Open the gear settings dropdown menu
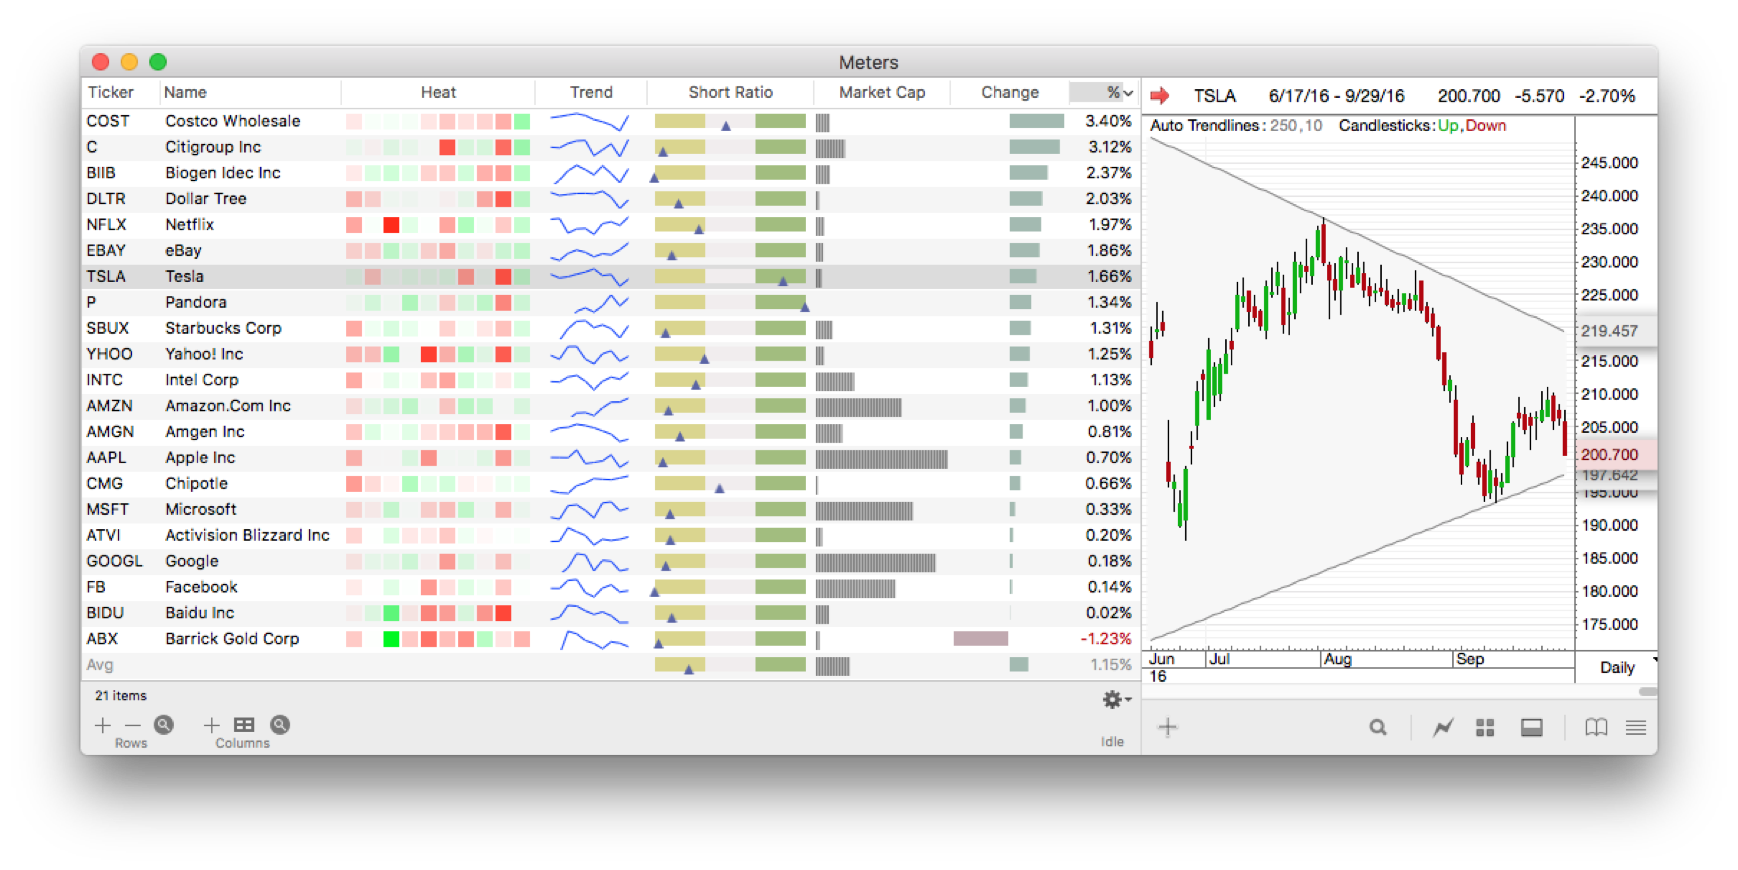1738x870 pixels. 1116,700
